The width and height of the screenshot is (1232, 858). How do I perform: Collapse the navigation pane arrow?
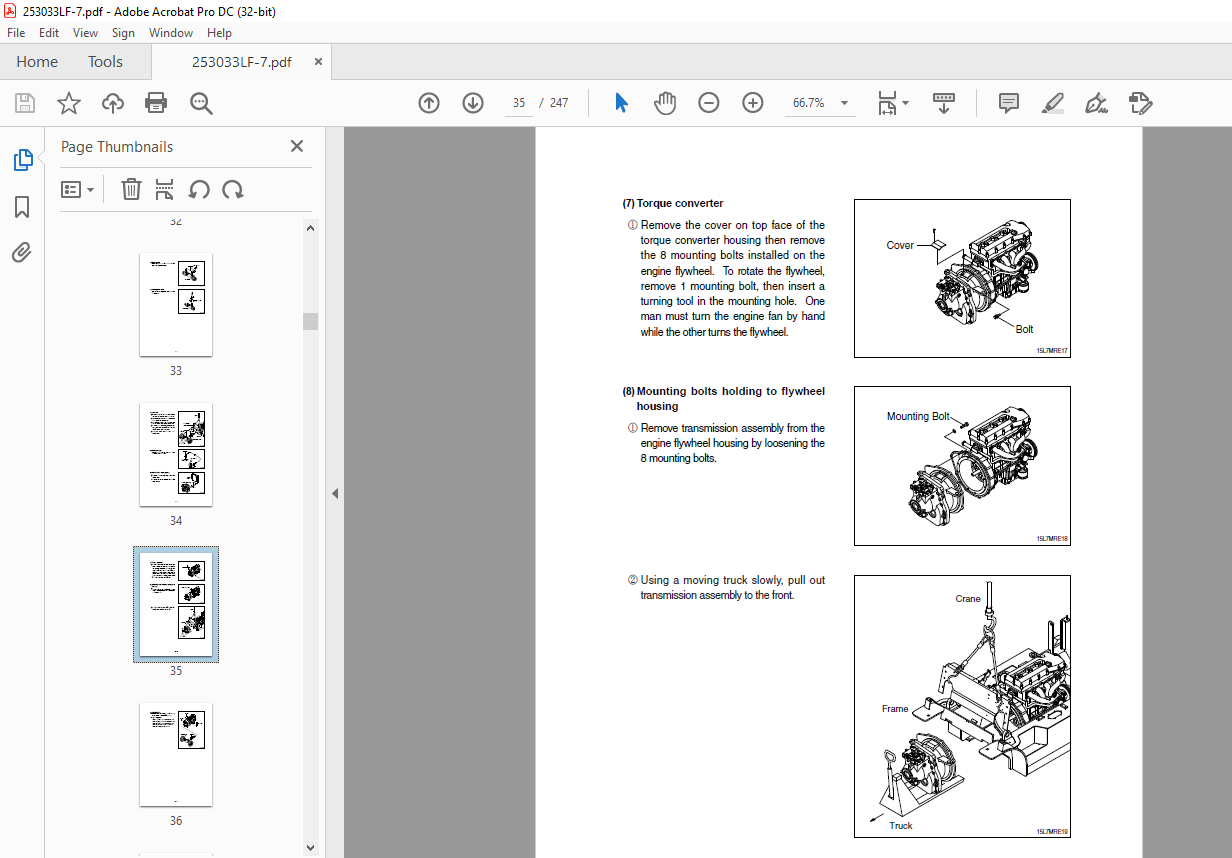coord(335,493)
